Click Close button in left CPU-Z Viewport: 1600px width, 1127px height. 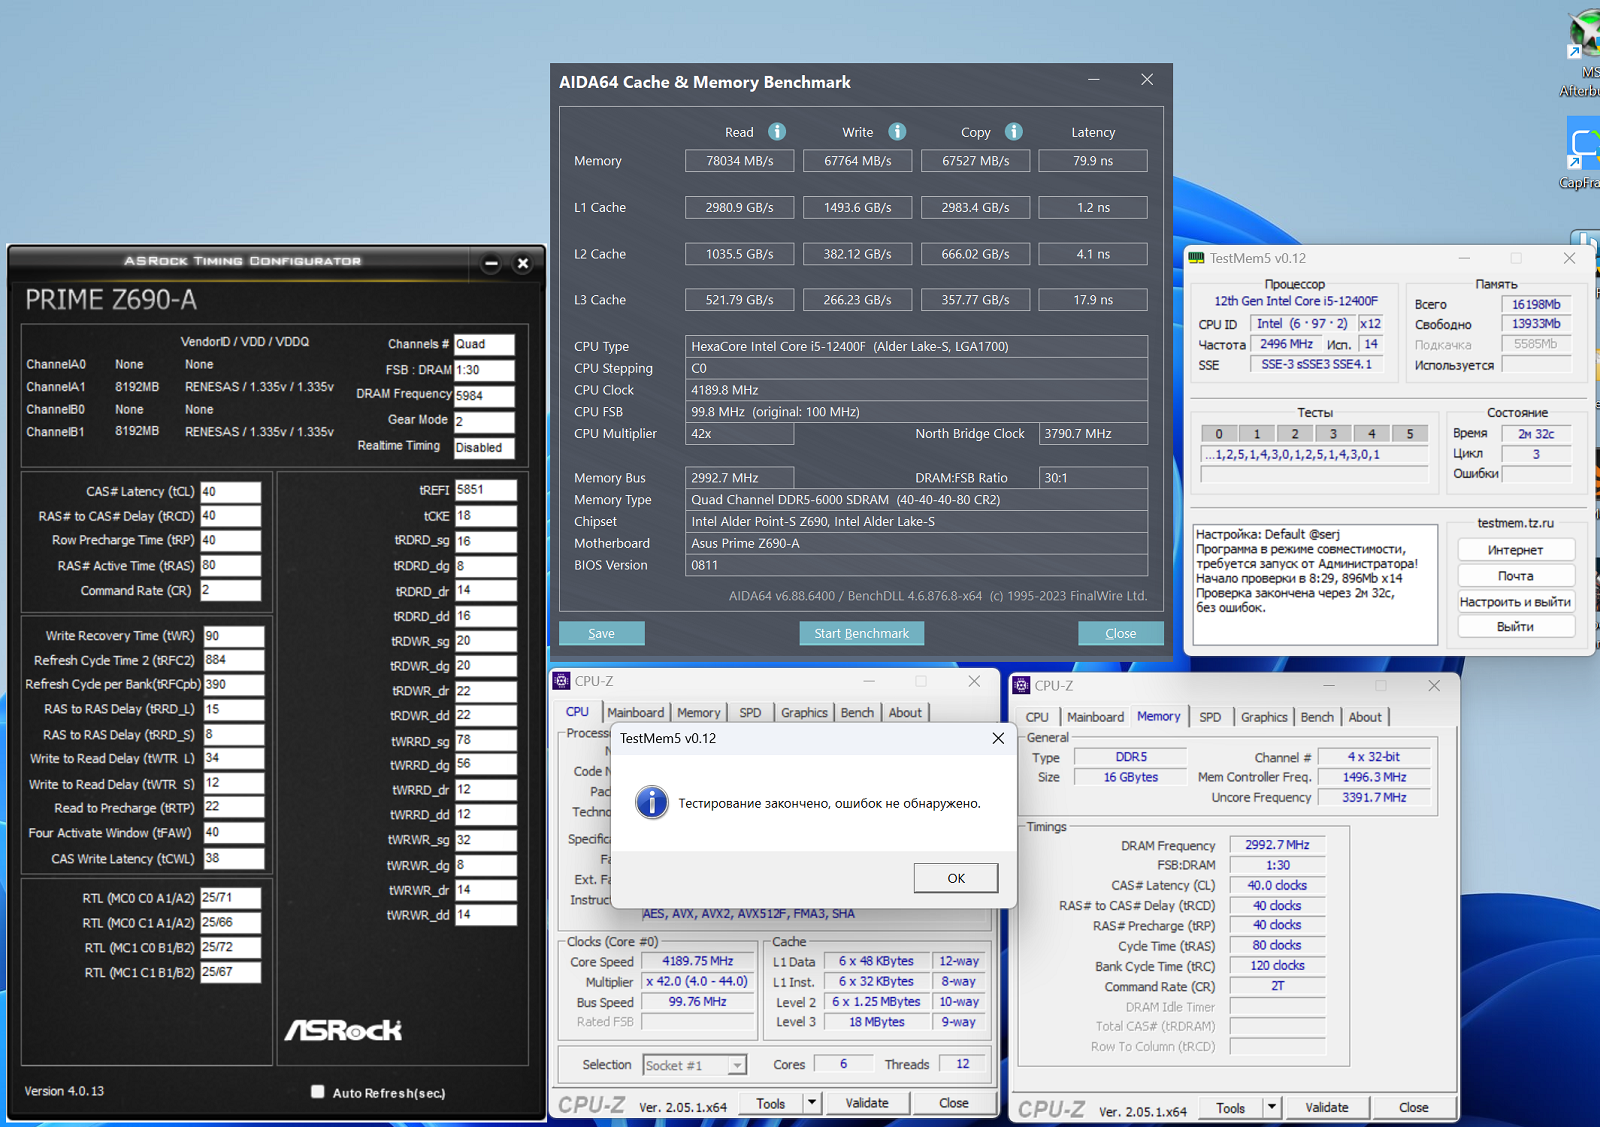[x=954, y=1103]
